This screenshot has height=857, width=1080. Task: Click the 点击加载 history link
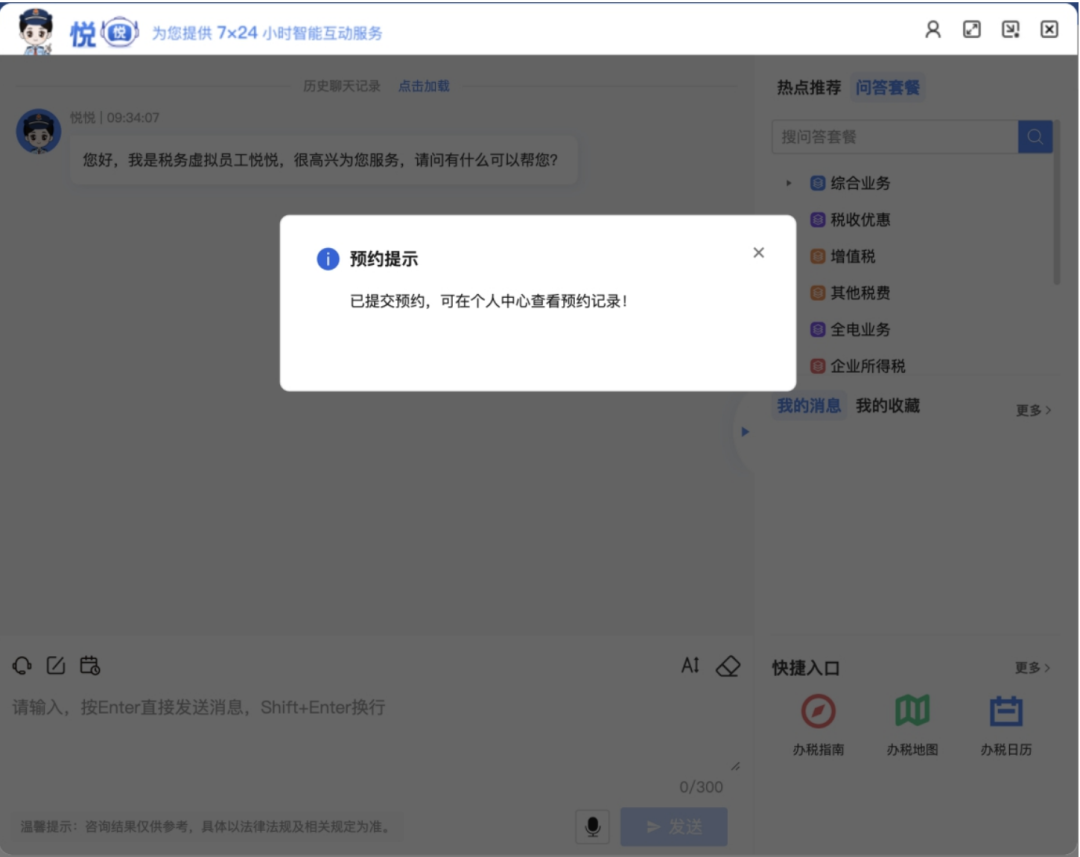point(424,86)
